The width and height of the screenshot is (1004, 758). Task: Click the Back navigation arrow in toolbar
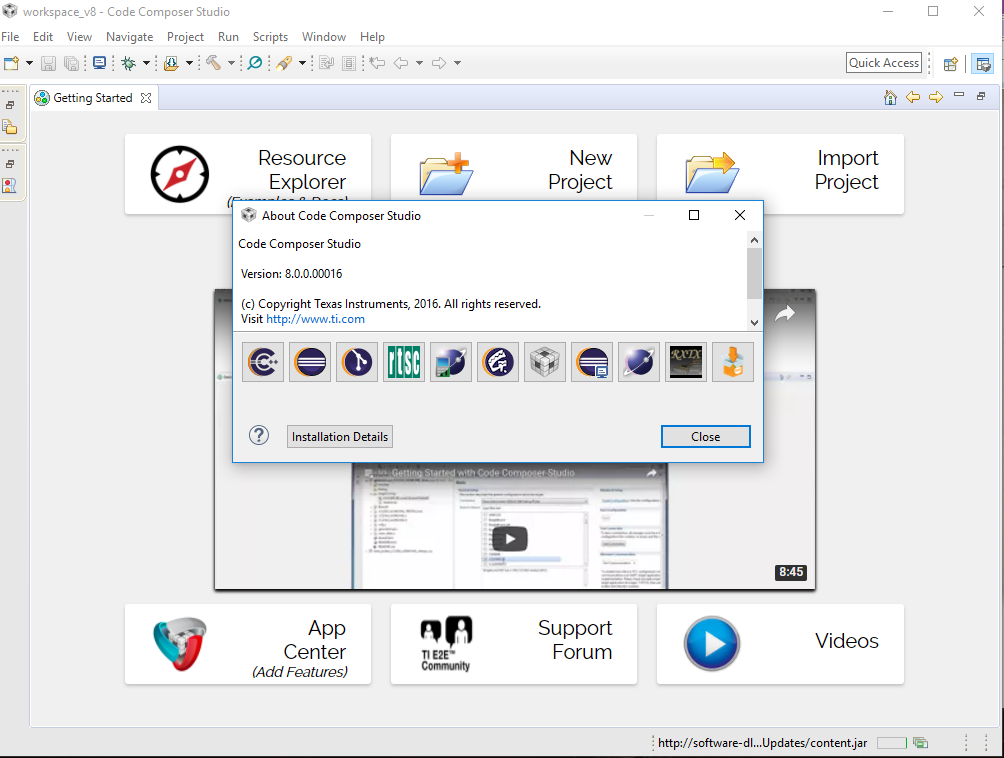401,63
